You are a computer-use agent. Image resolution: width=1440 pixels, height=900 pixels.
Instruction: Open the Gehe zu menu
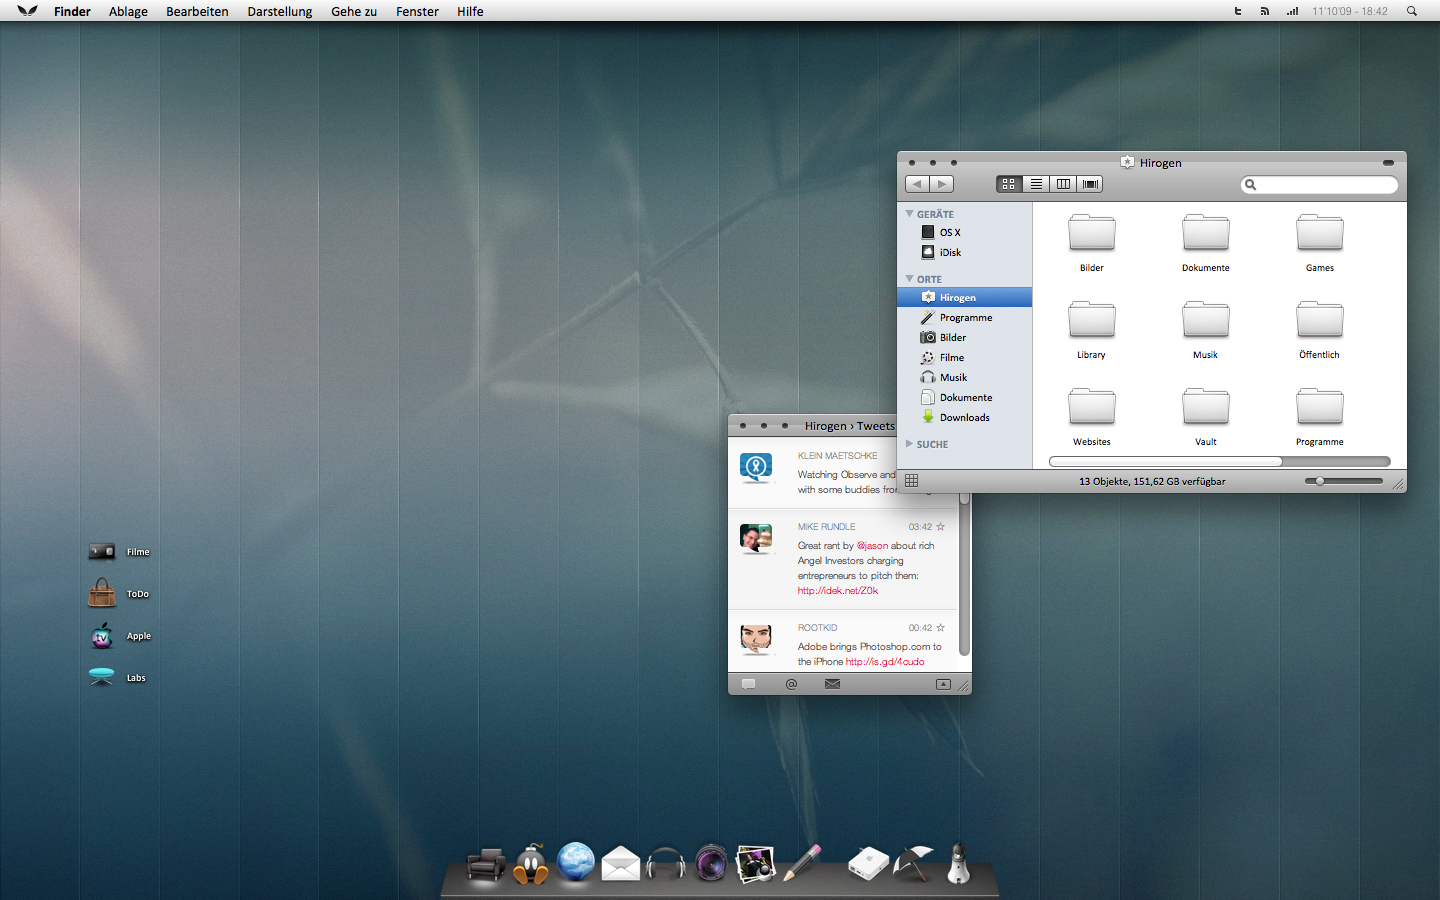354,11
